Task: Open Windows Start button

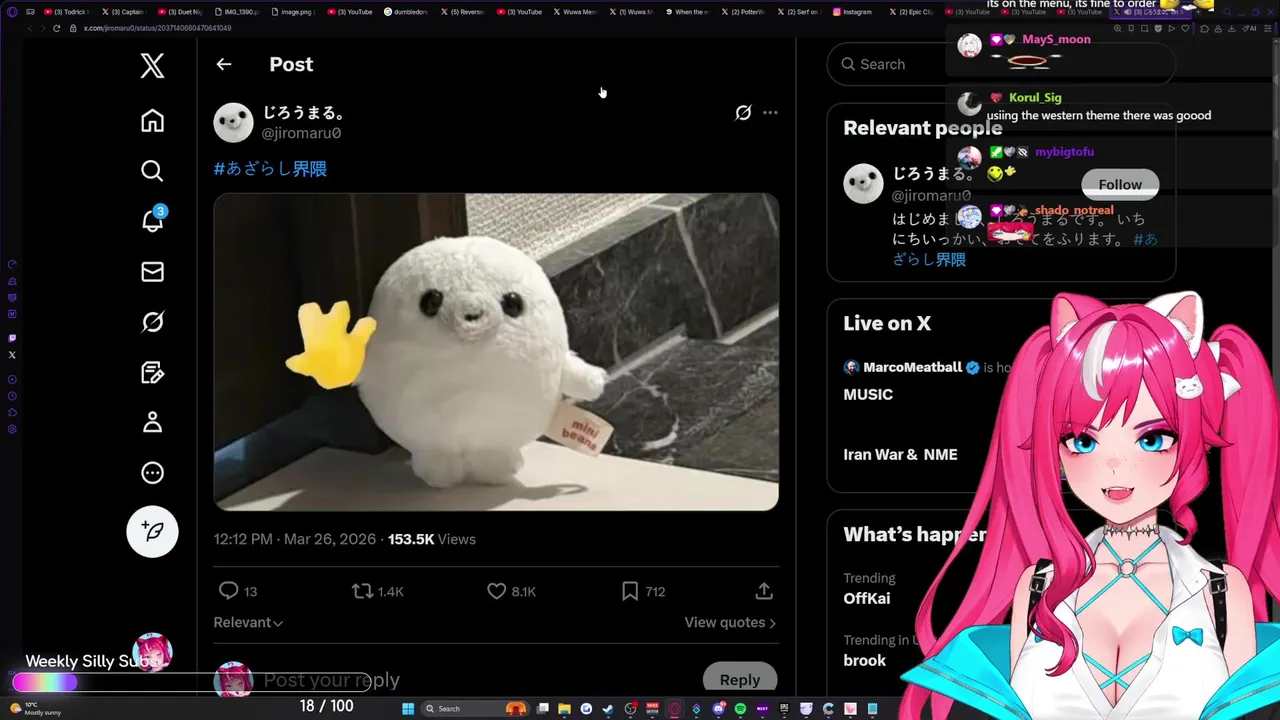Action: [x=408, y=709]
